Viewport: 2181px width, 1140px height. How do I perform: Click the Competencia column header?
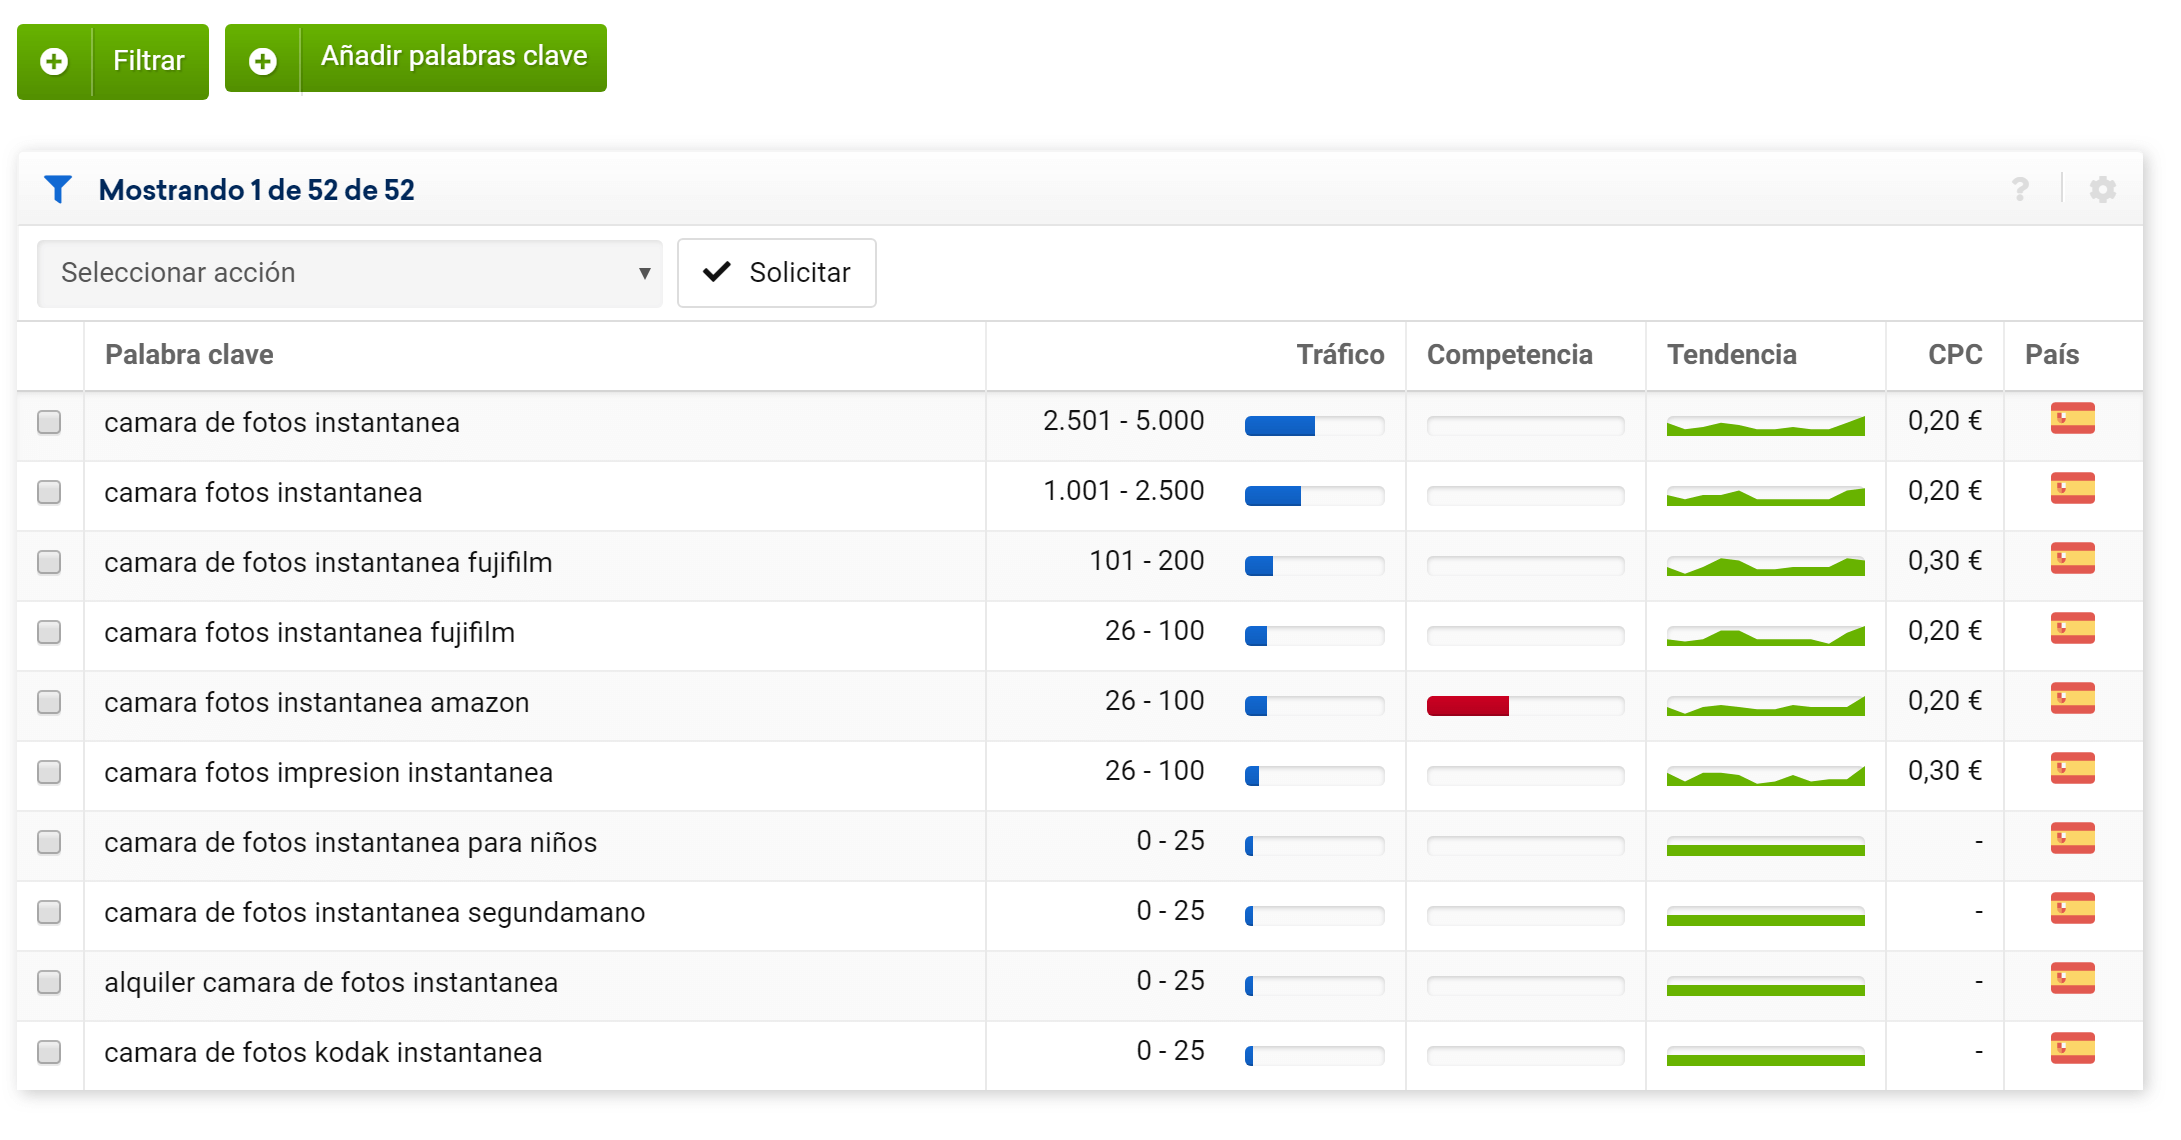(1509, 355)
